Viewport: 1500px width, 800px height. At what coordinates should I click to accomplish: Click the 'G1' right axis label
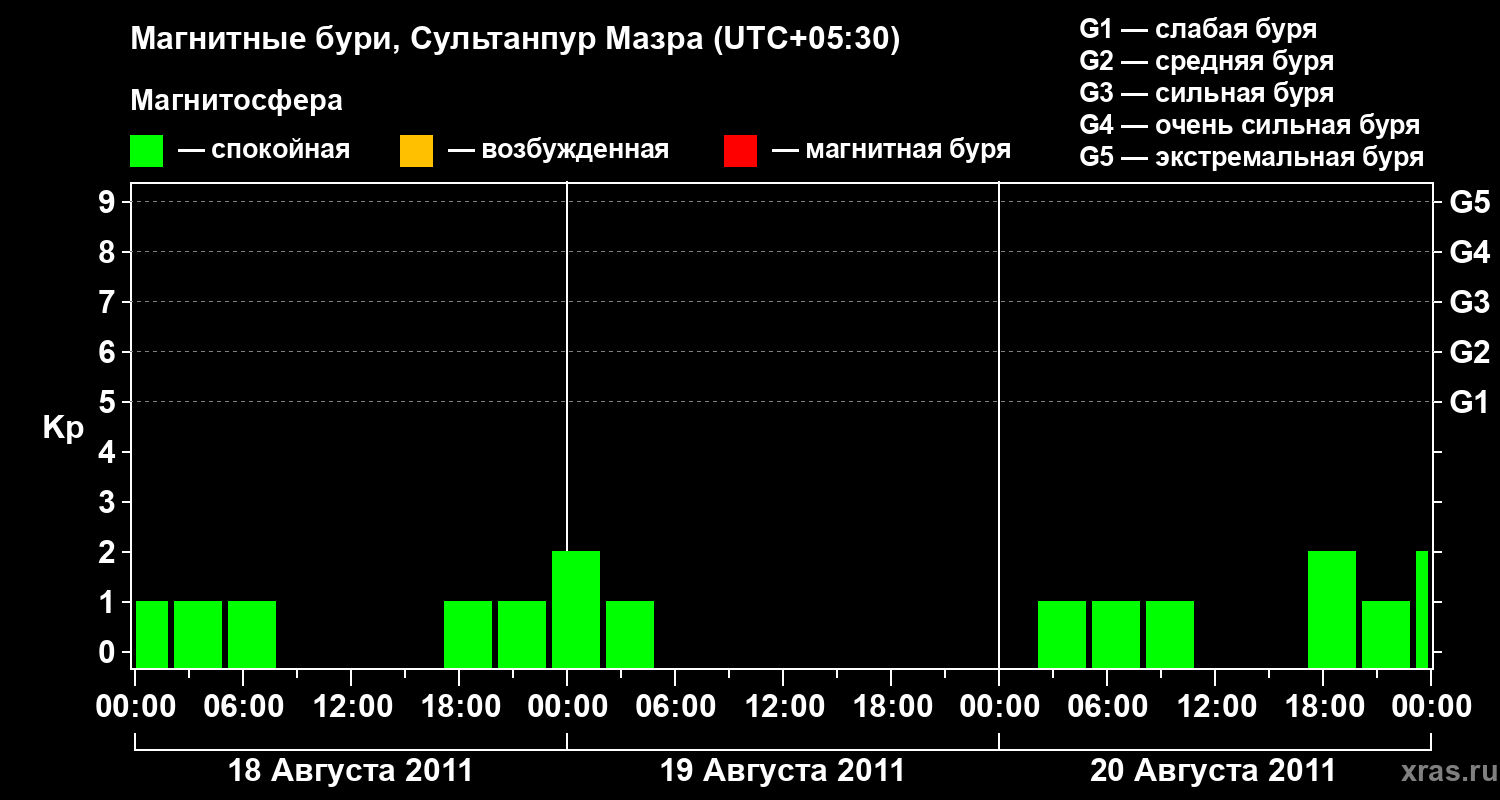pos(1469,402)
